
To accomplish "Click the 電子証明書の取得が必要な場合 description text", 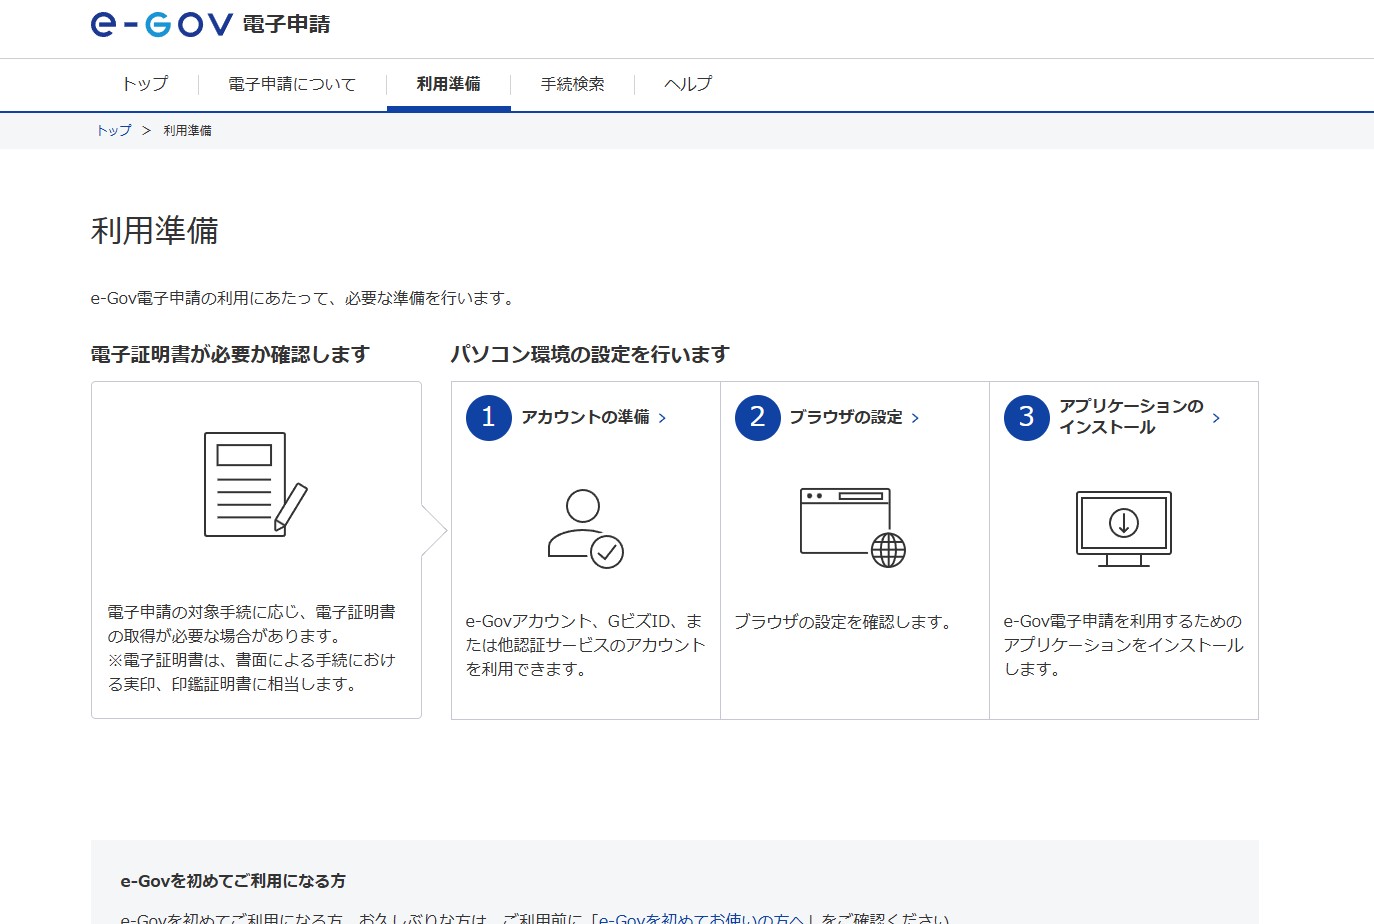I will pos(252,648).
